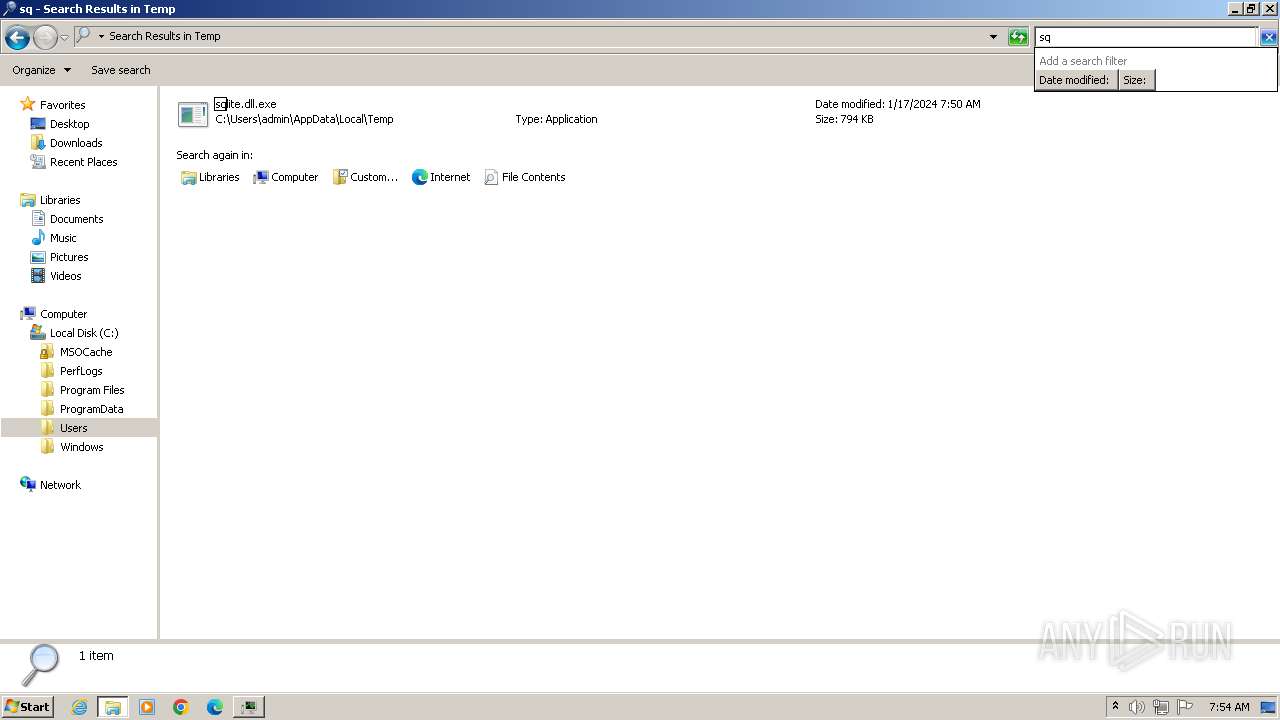Launch Google Chrome from the taskbar
The height and width of the screenshot is (720, 1280).
point(181,707)
